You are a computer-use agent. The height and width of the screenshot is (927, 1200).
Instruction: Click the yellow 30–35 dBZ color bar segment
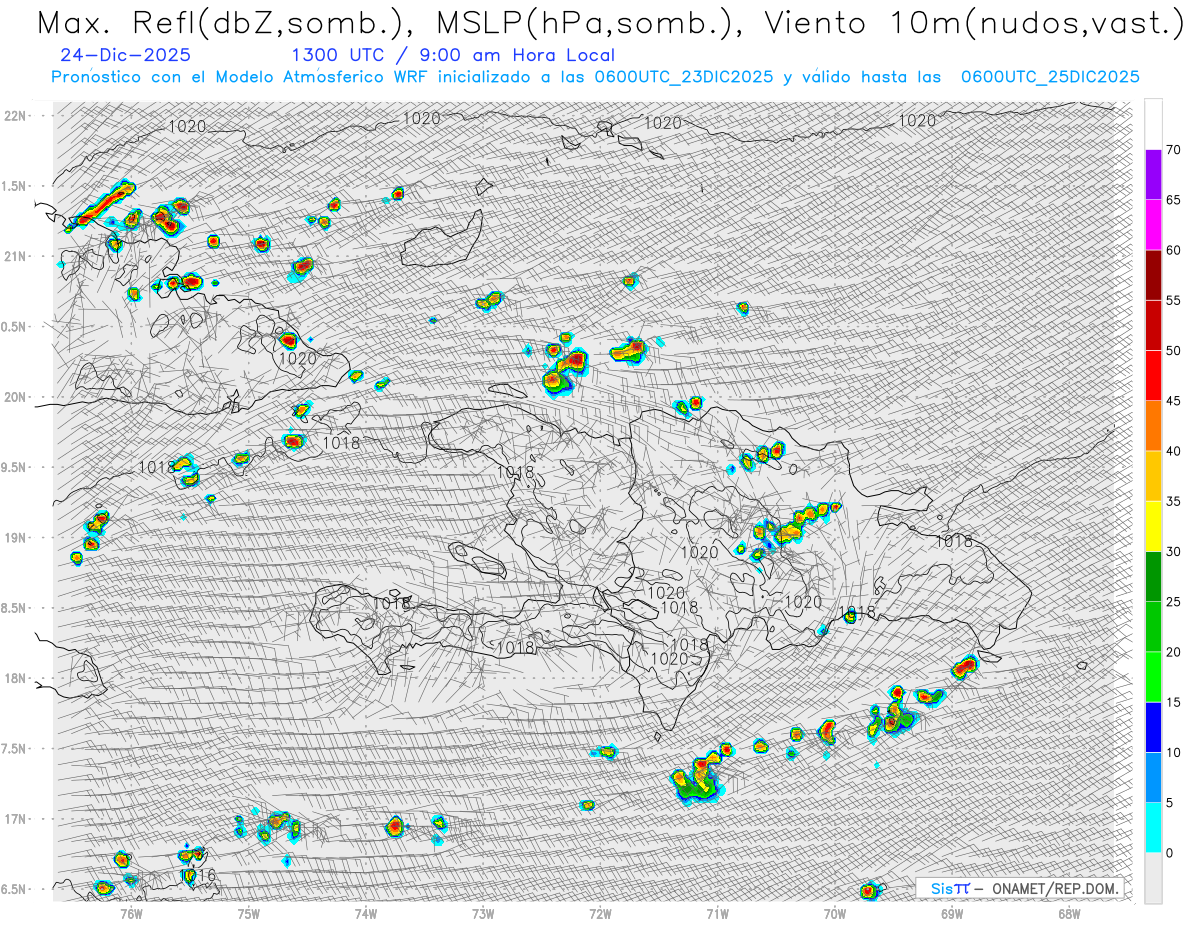coord(1153,526)
